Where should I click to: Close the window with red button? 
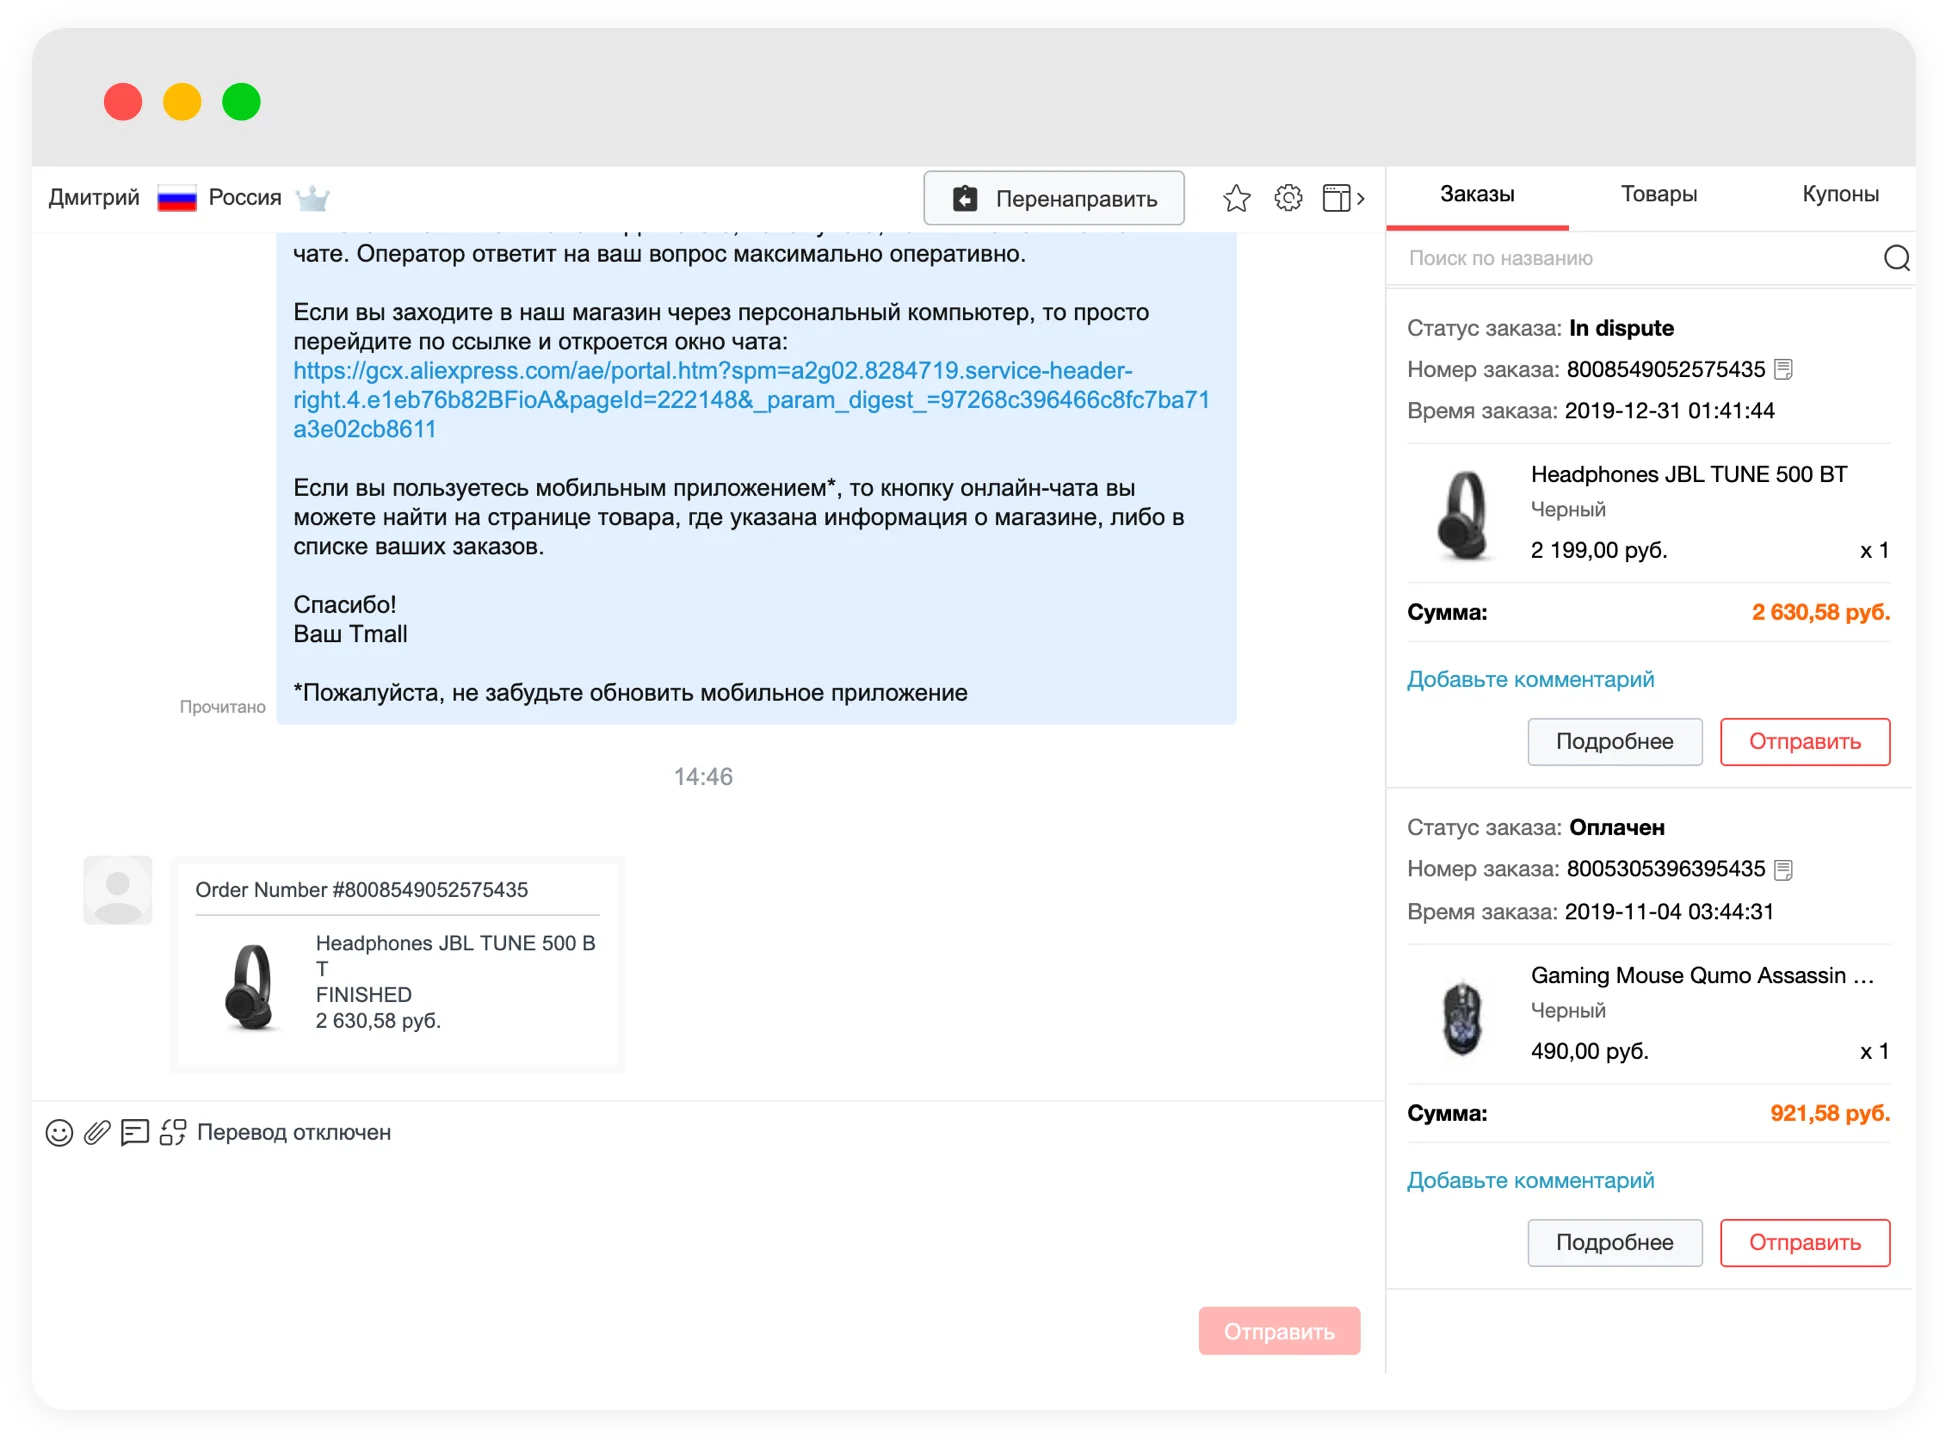point(123,102)
